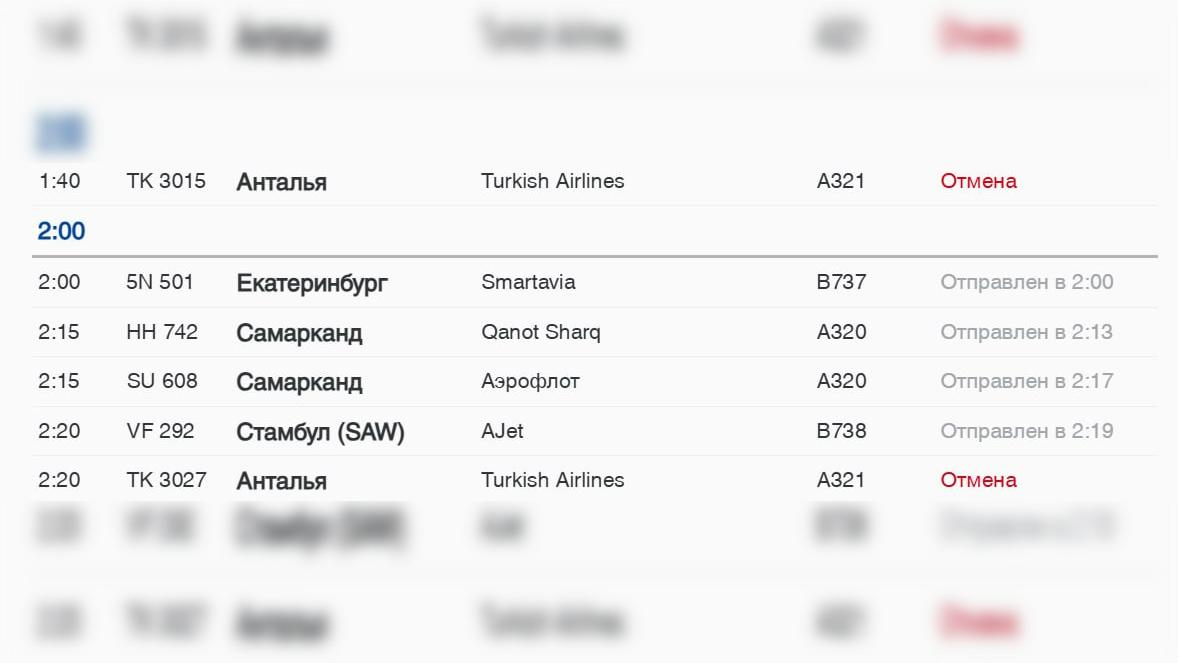
Task: Click the AJet airline name
Action: pos(502,431)
